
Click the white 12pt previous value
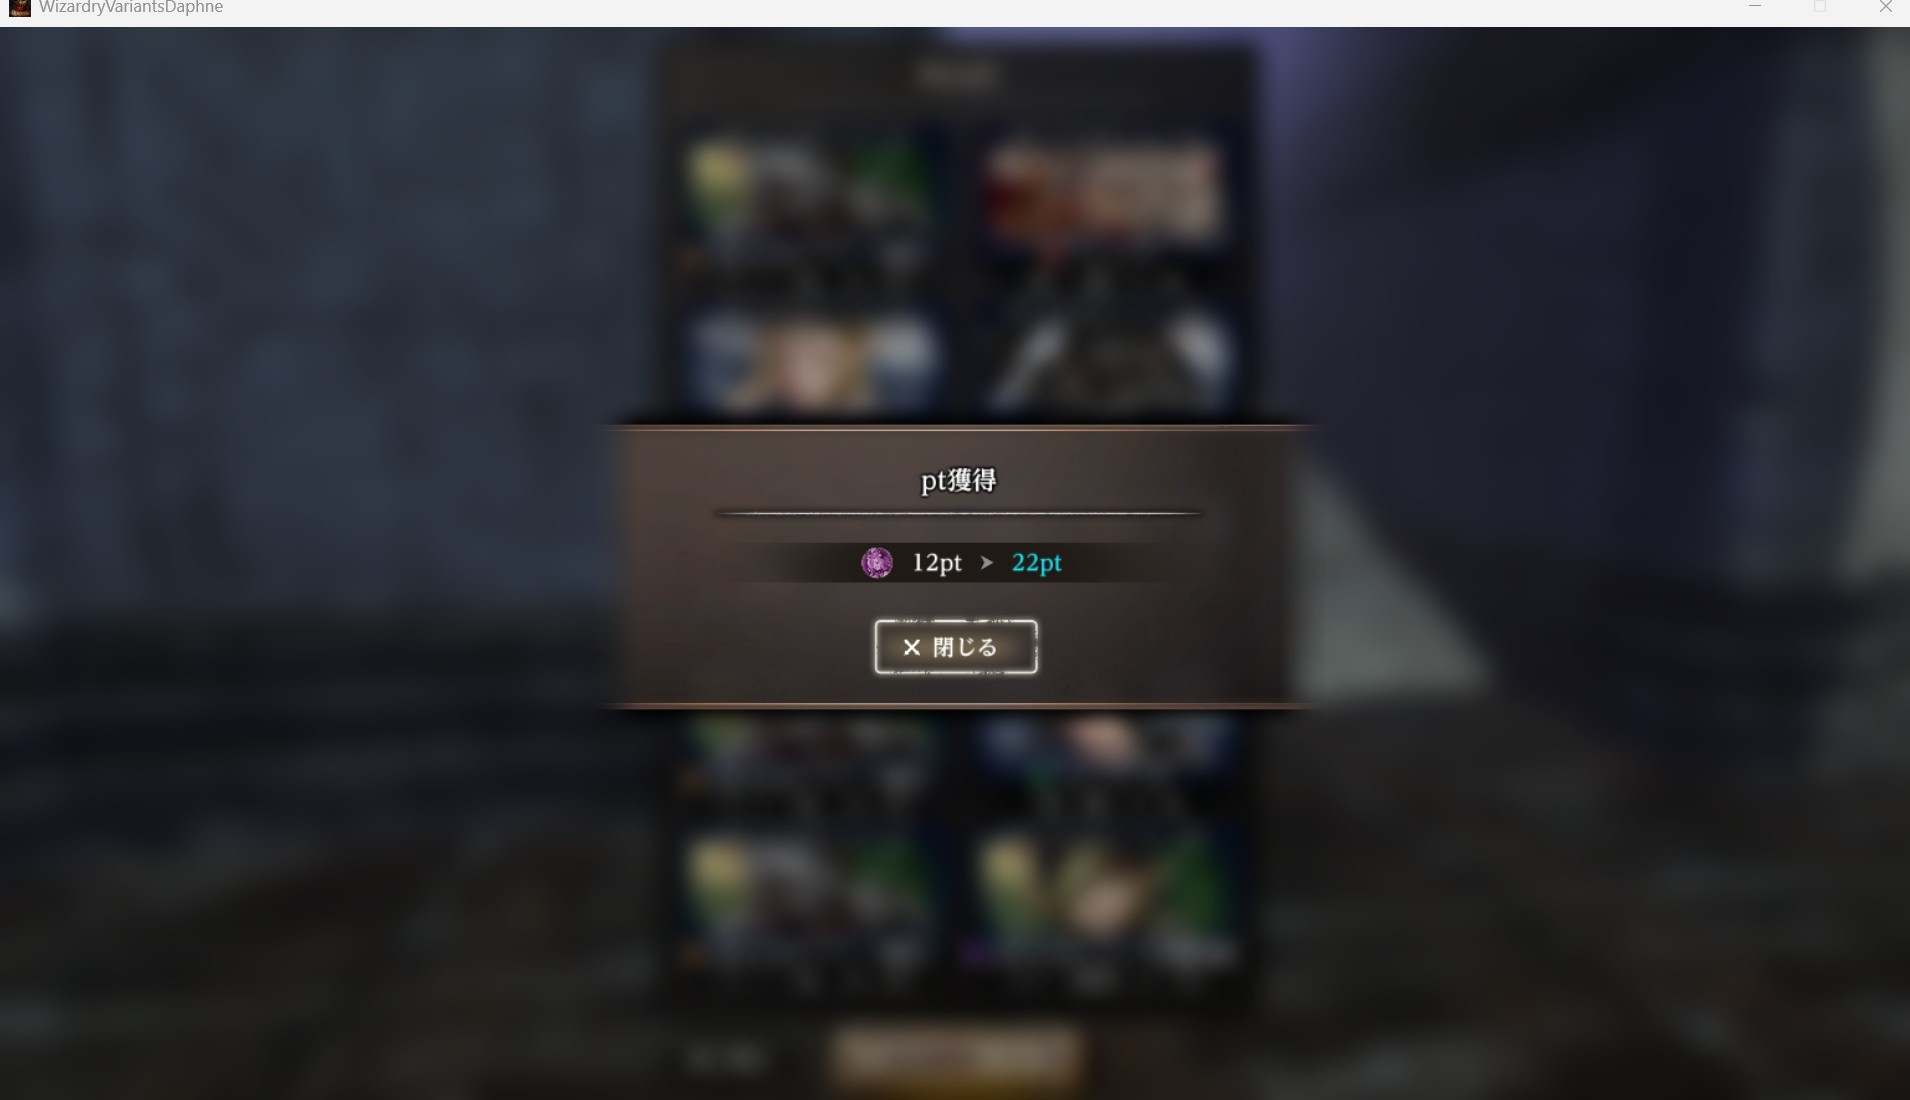(937, 563)
